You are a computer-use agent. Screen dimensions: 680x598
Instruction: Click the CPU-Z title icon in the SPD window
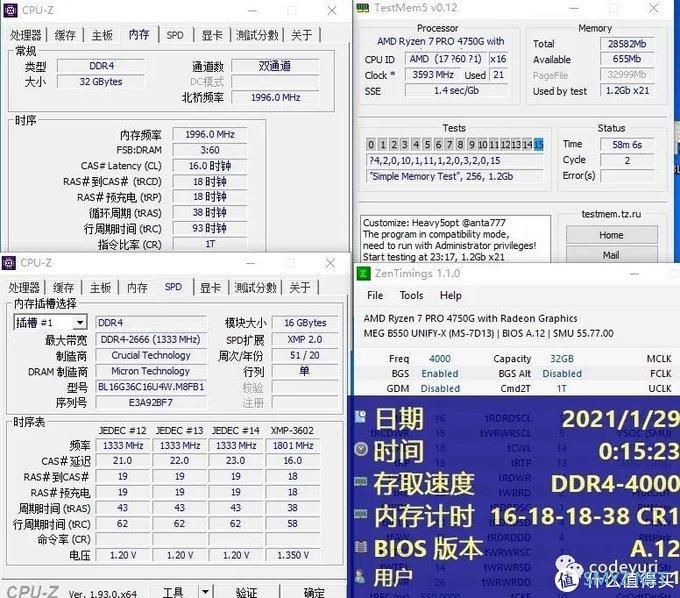point(9,263)
